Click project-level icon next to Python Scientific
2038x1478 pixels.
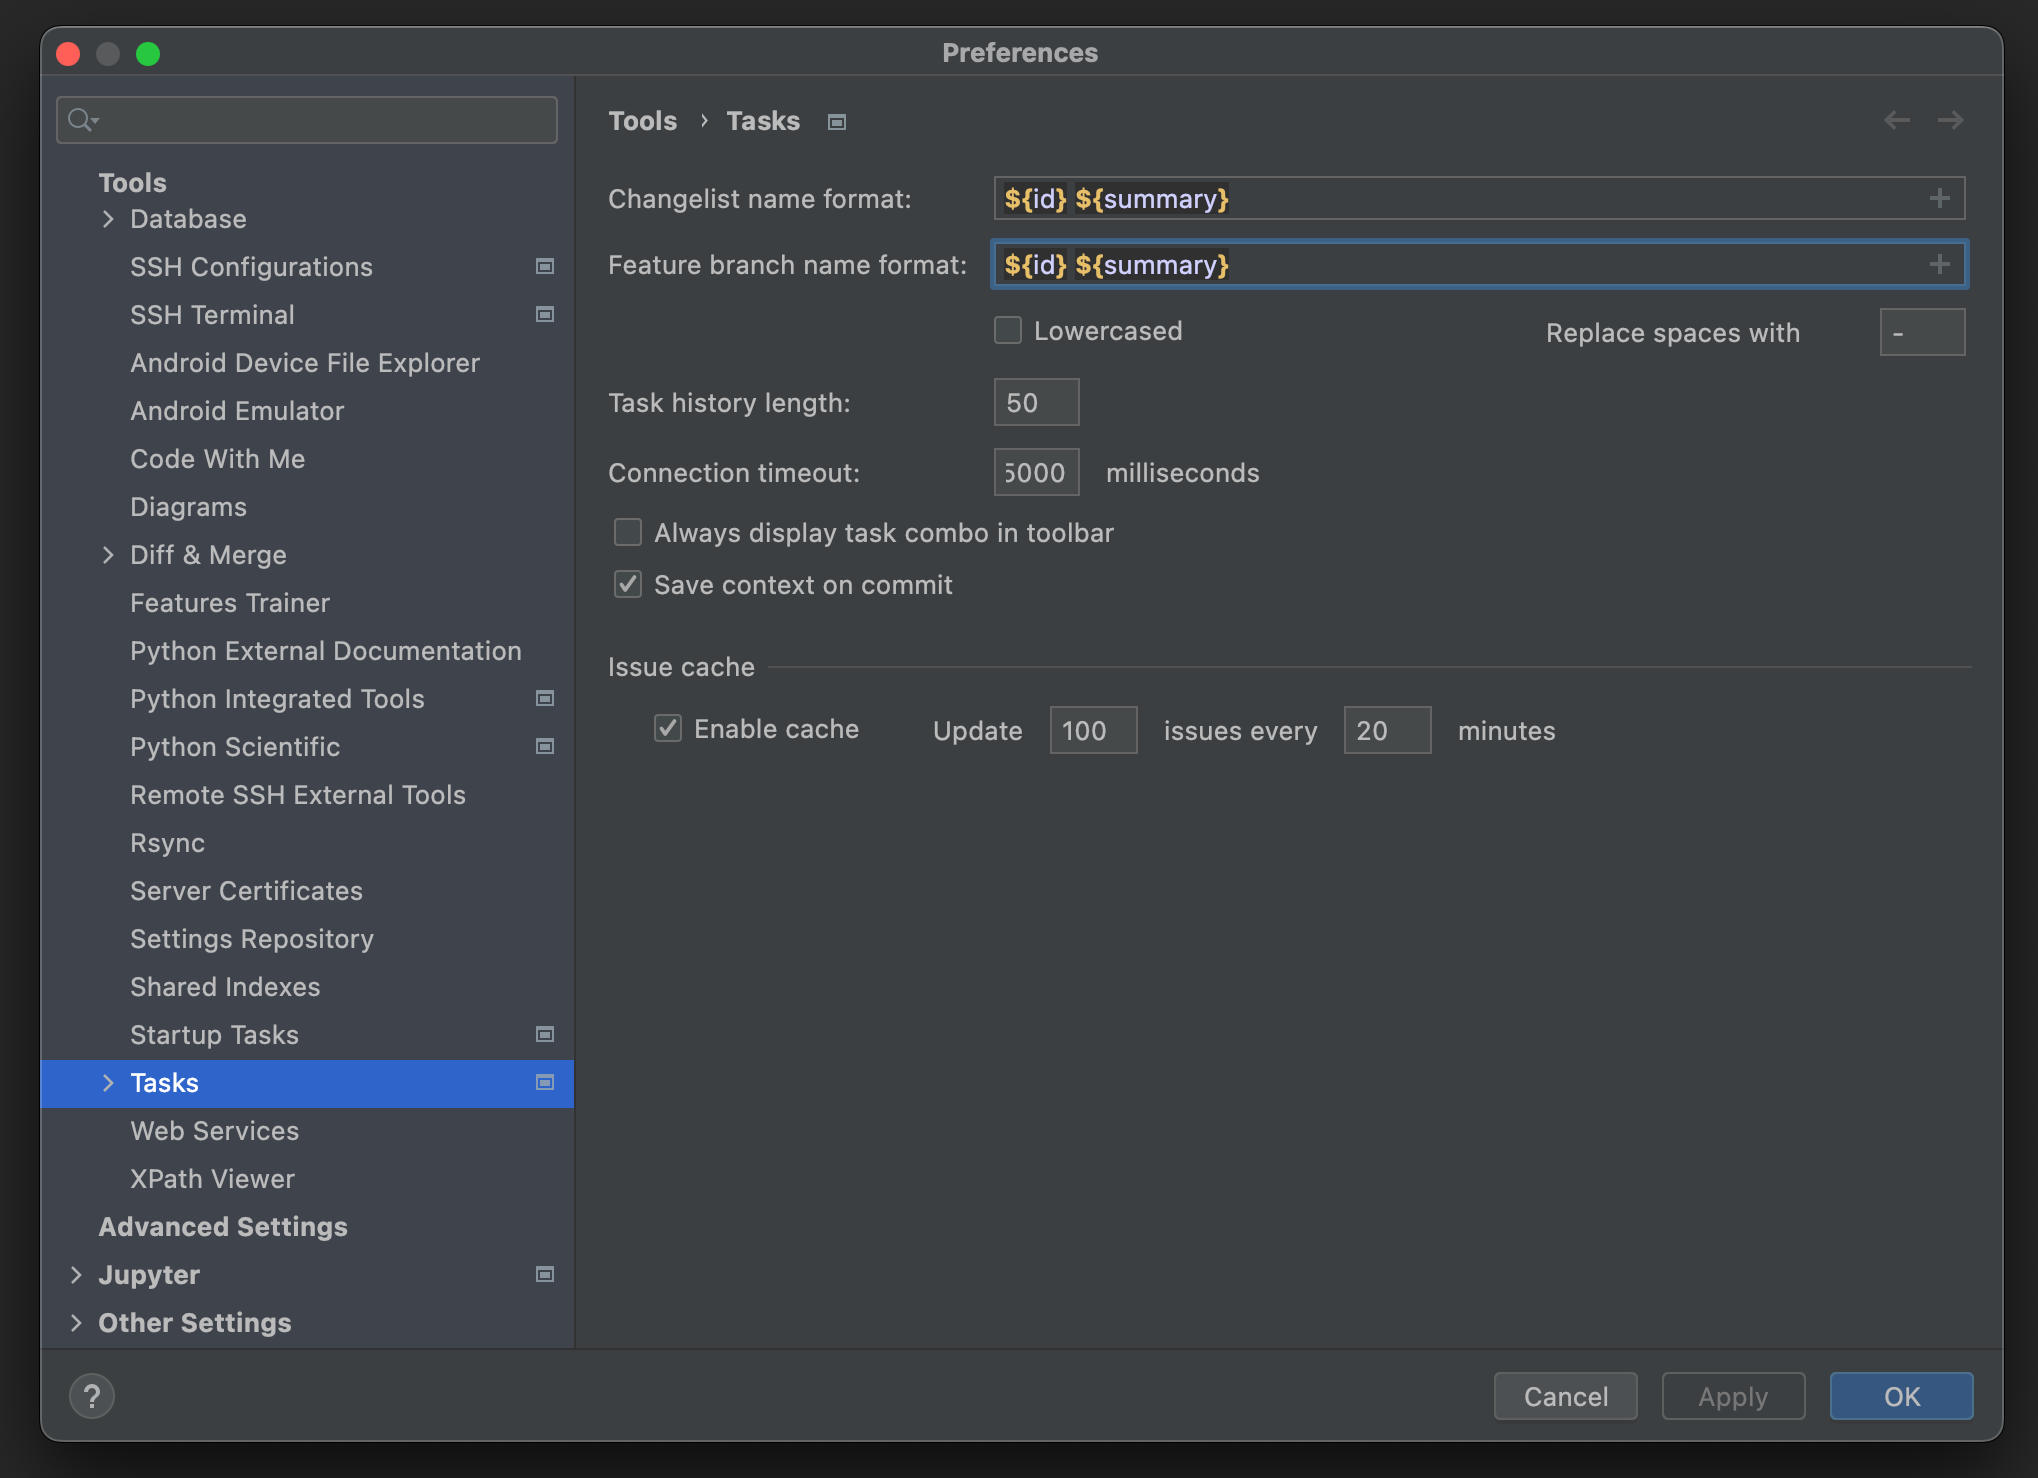(x=545, y=746)
